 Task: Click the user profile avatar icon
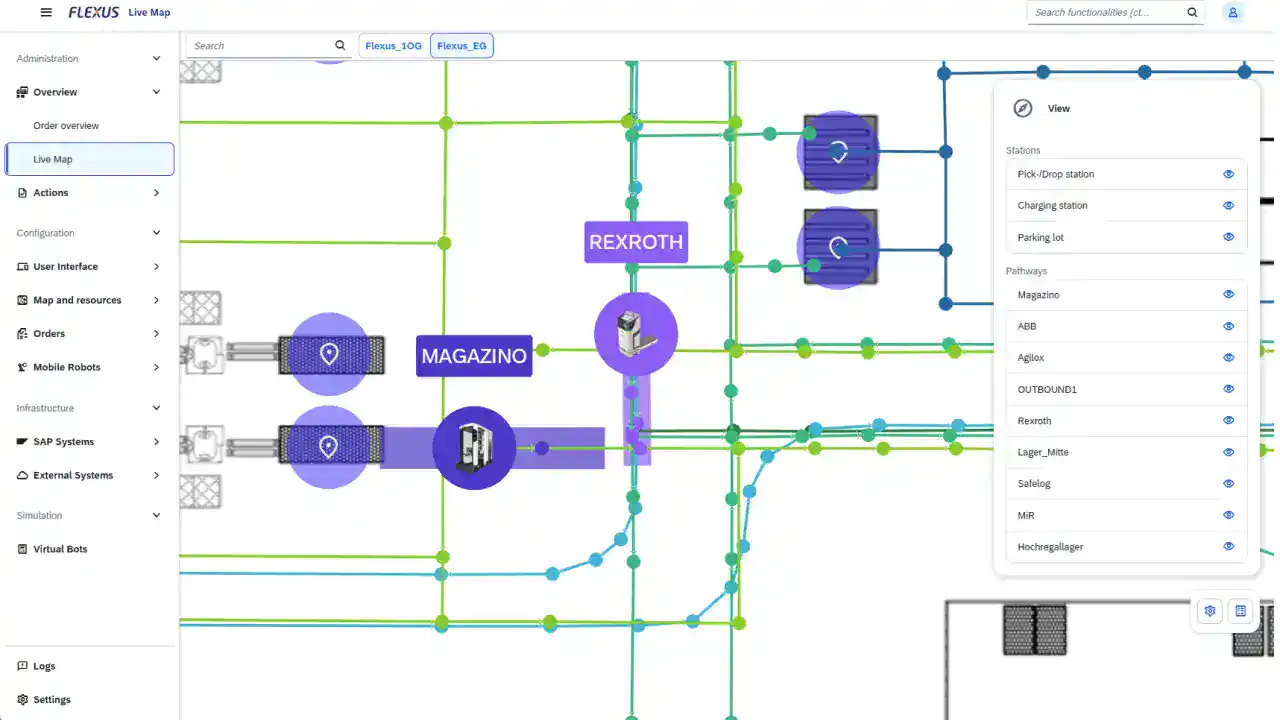pos(1233,12)
